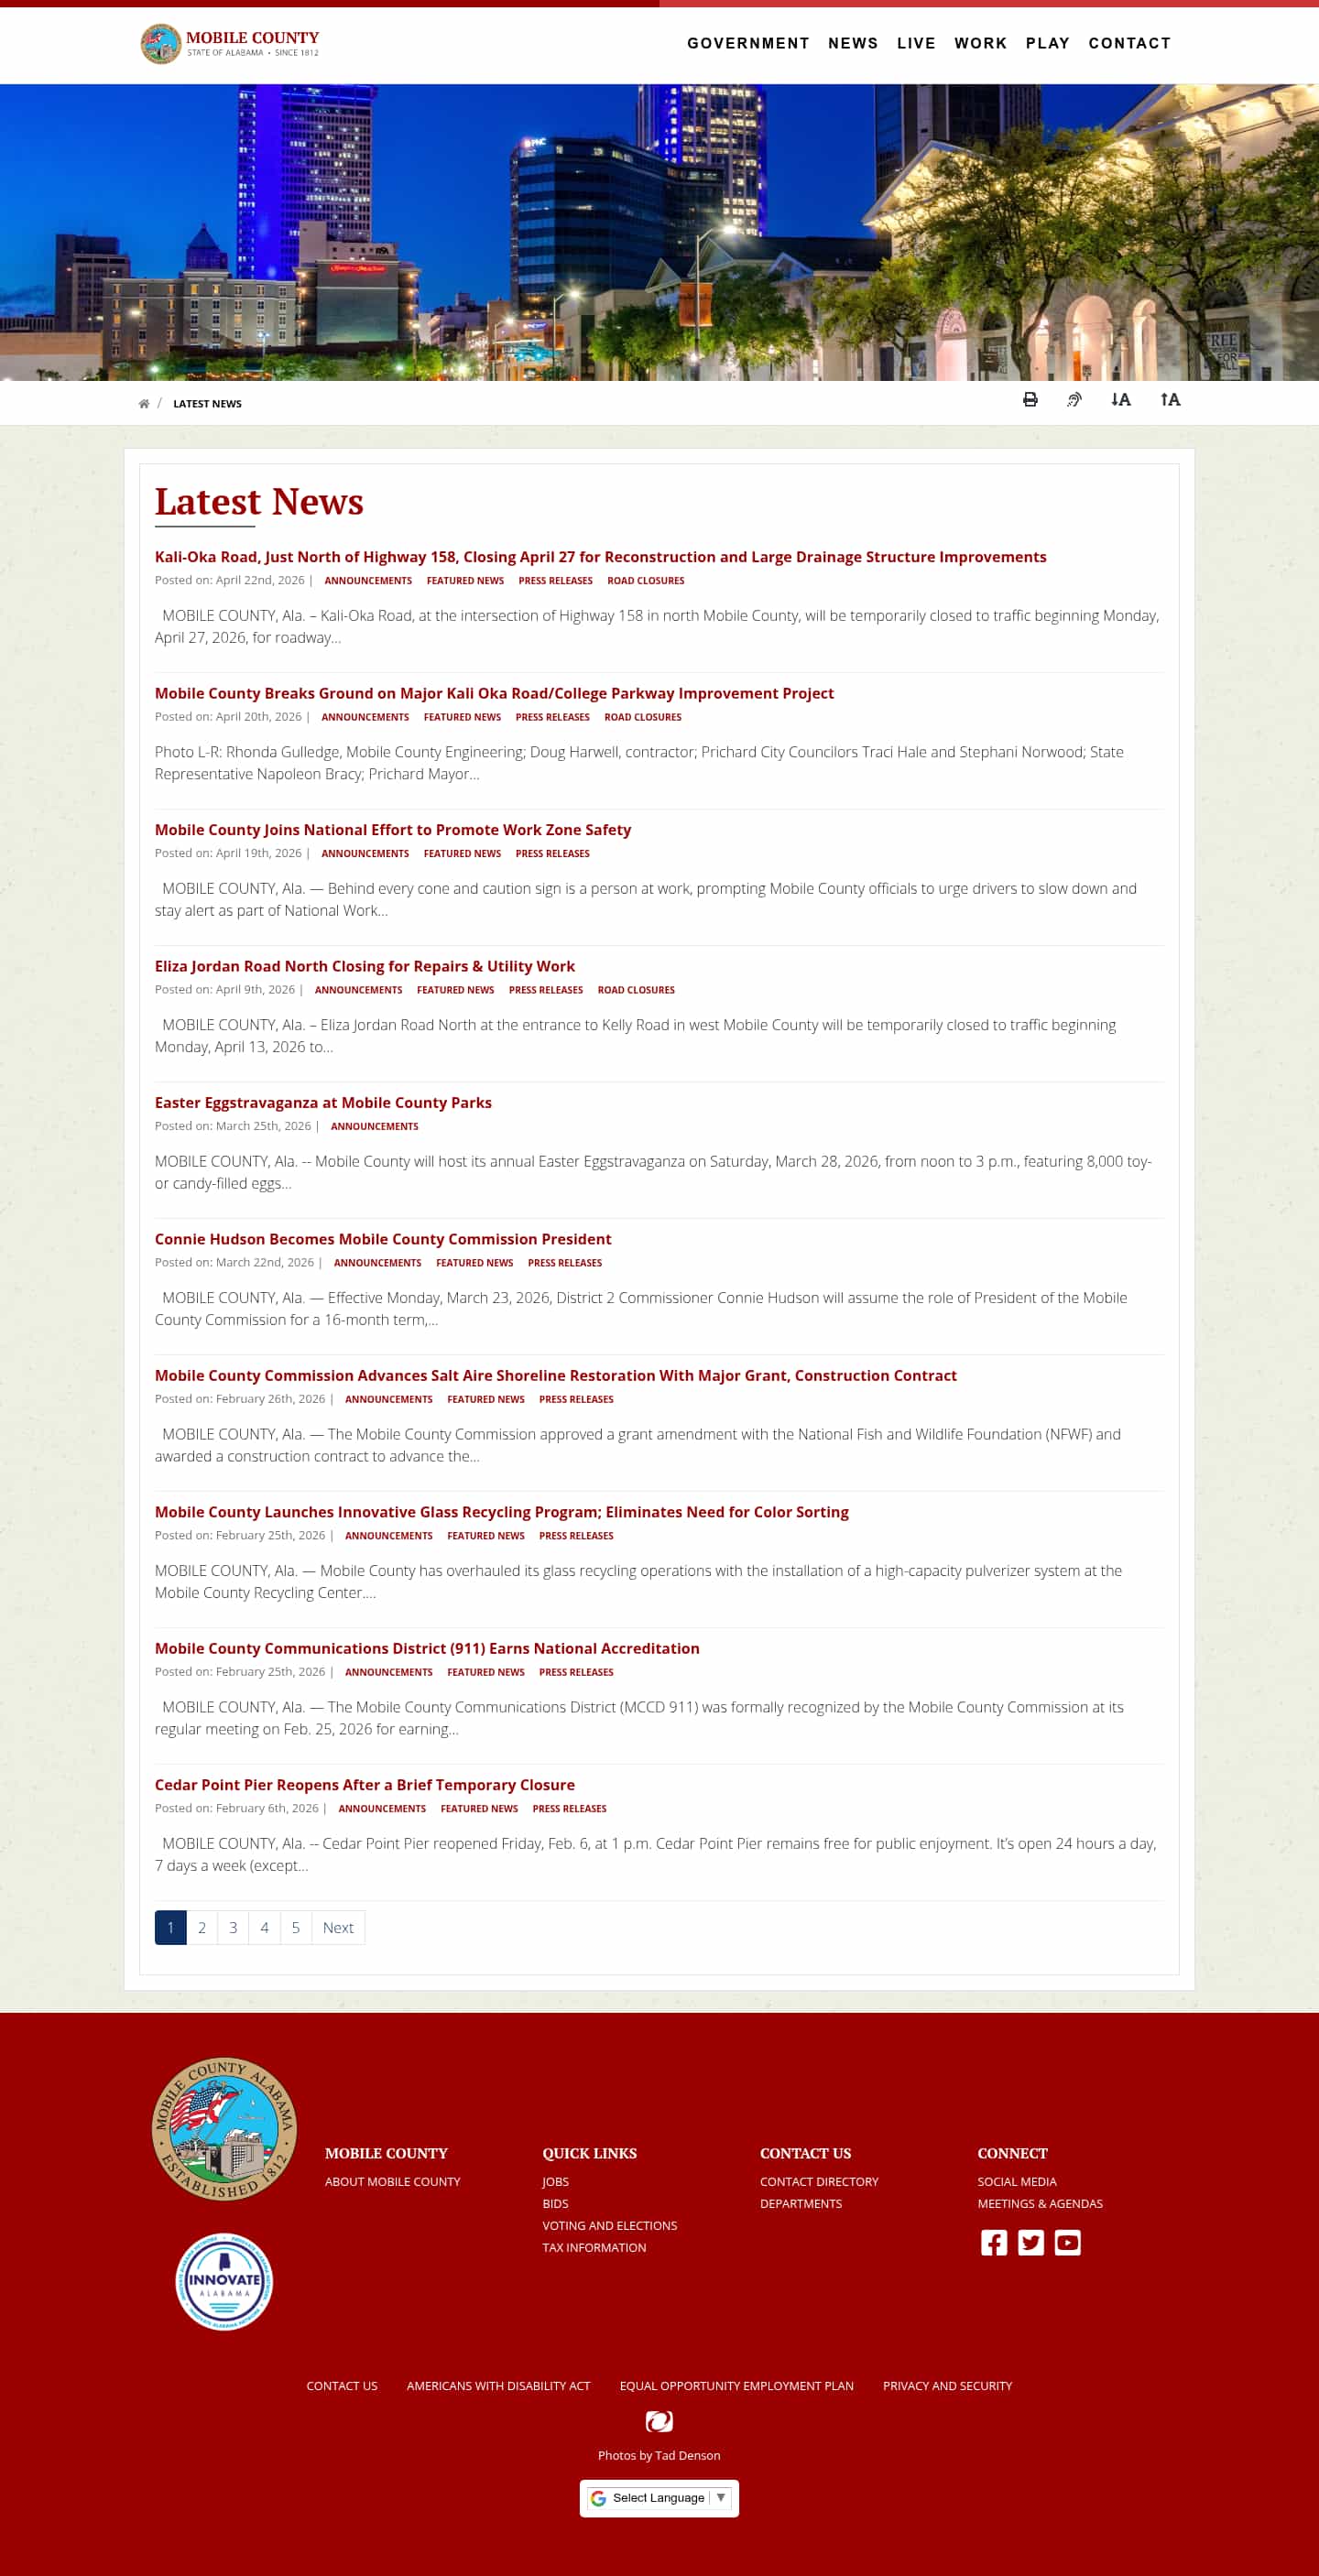Click the print page icon
The image size is (1319, 2576).
click(x=1029, y=399)
